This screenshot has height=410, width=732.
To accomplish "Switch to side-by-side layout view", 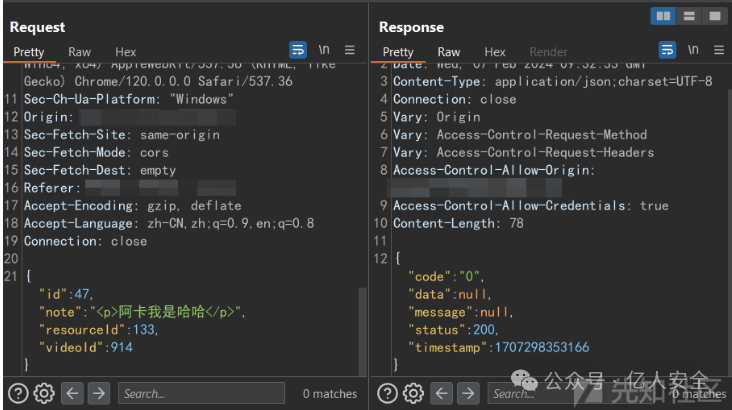I will point(663,16).
